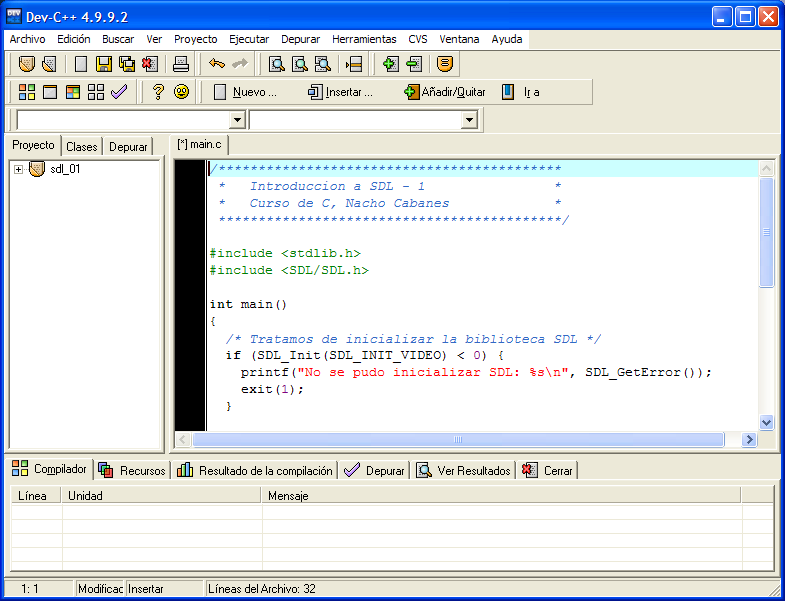Select sdl_01 project in tree
This screenshot has width=785, height=601.
coord(65,169)
